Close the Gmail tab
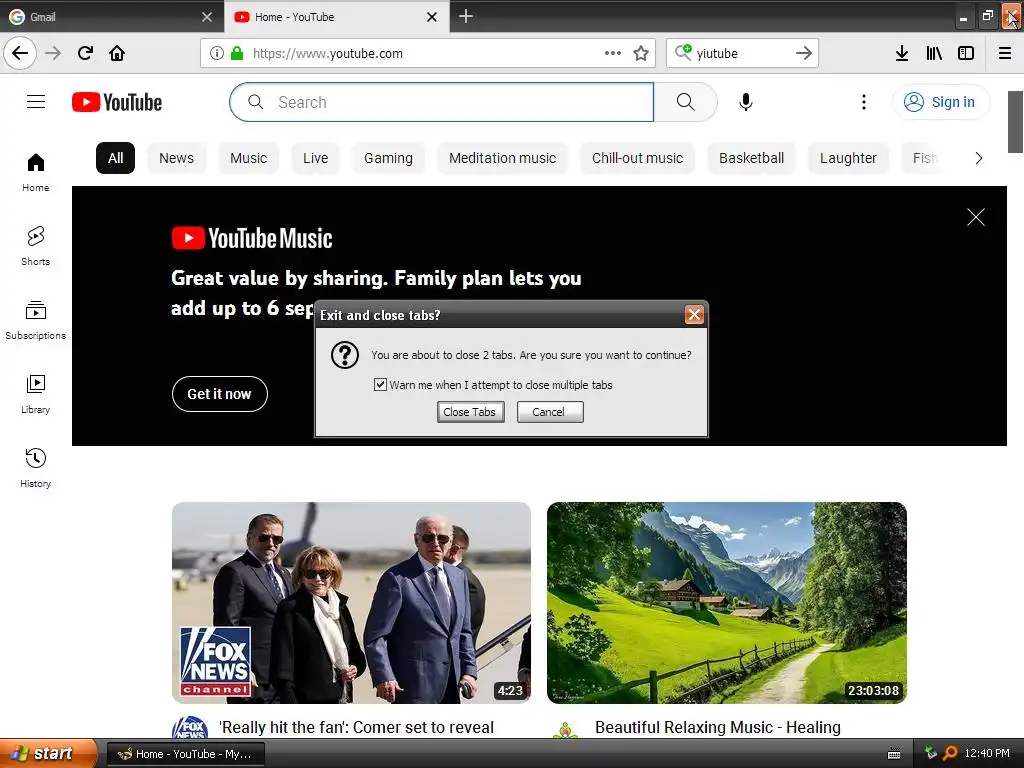The image size is (1024, 768). click(207, 17)
